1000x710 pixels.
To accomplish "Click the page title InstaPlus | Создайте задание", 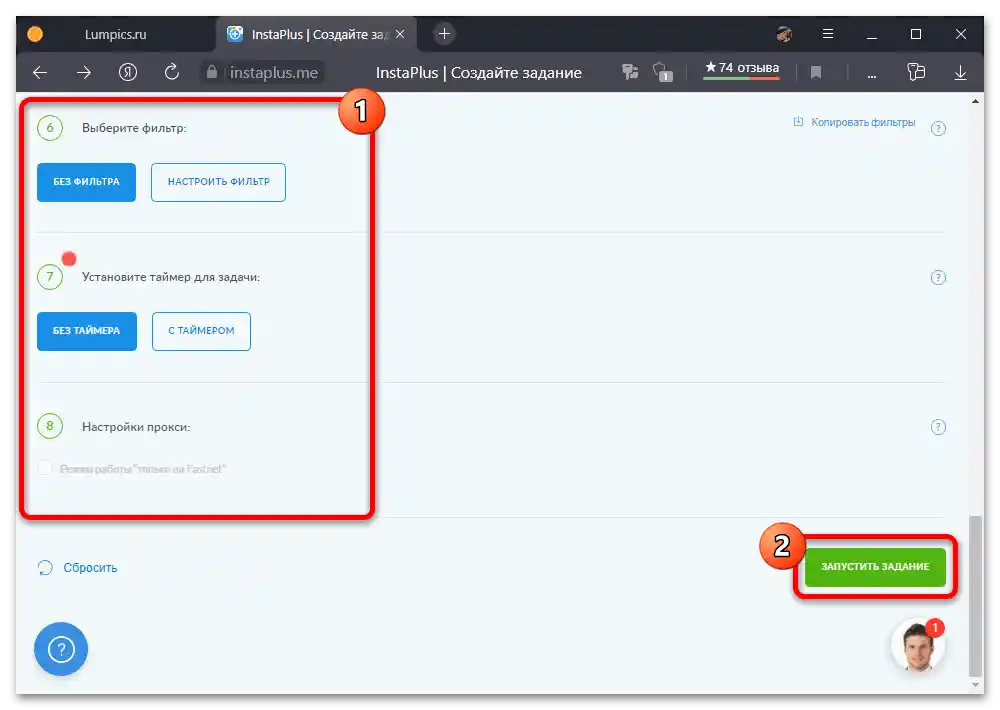I will pyautogui.click(x=478, y=73).
